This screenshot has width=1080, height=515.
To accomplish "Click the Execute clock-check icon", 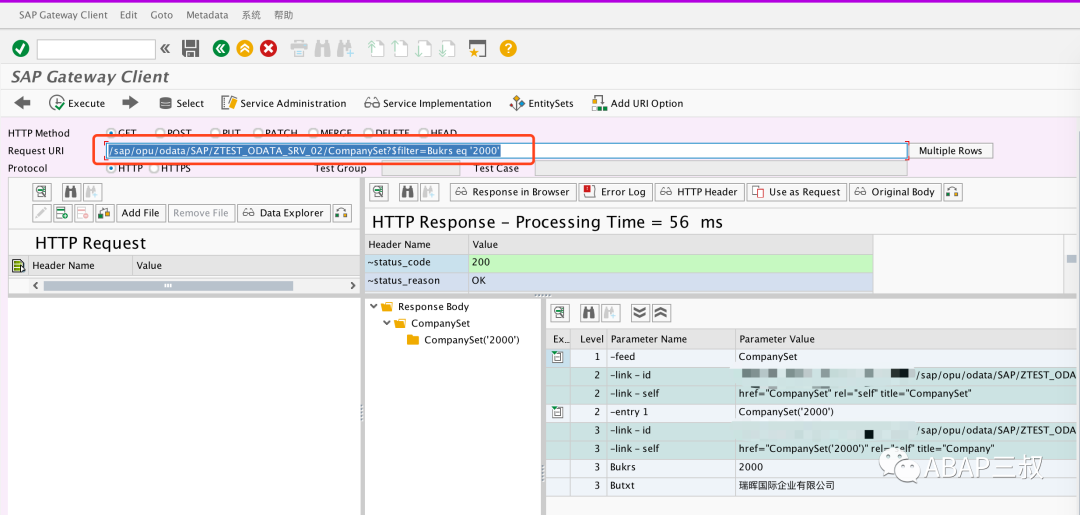I will tap(56, 103).
